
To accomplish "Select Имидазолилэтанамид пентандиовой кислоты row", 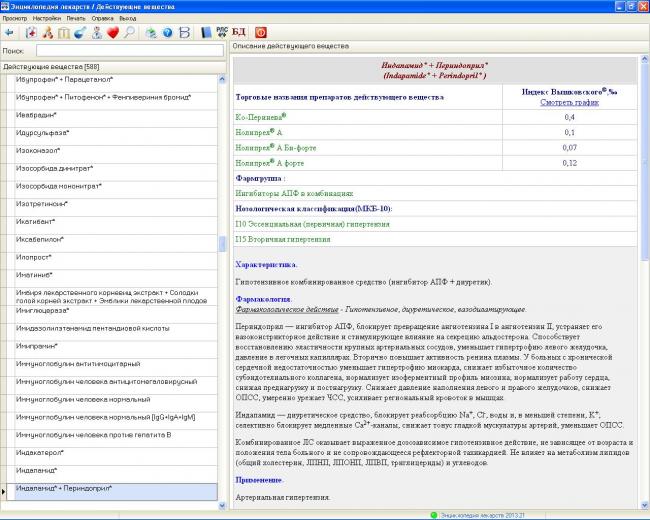I will pos(116,333).
